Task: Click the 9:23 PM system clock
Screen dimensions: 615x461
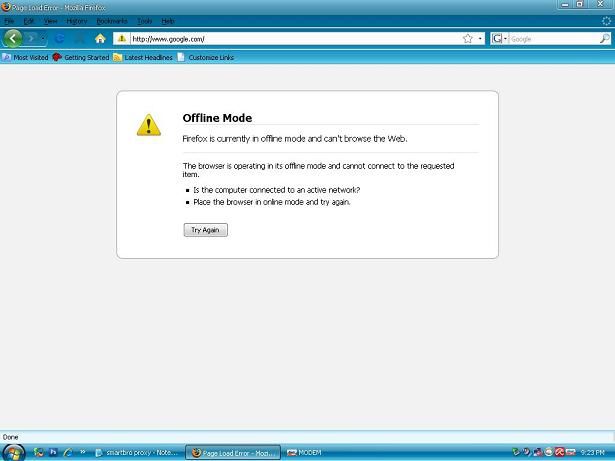Action: 593,453
